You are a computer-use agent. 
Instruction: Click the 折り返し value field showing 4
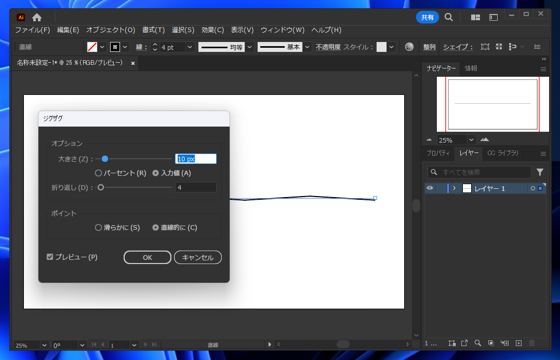coord(196,187)
